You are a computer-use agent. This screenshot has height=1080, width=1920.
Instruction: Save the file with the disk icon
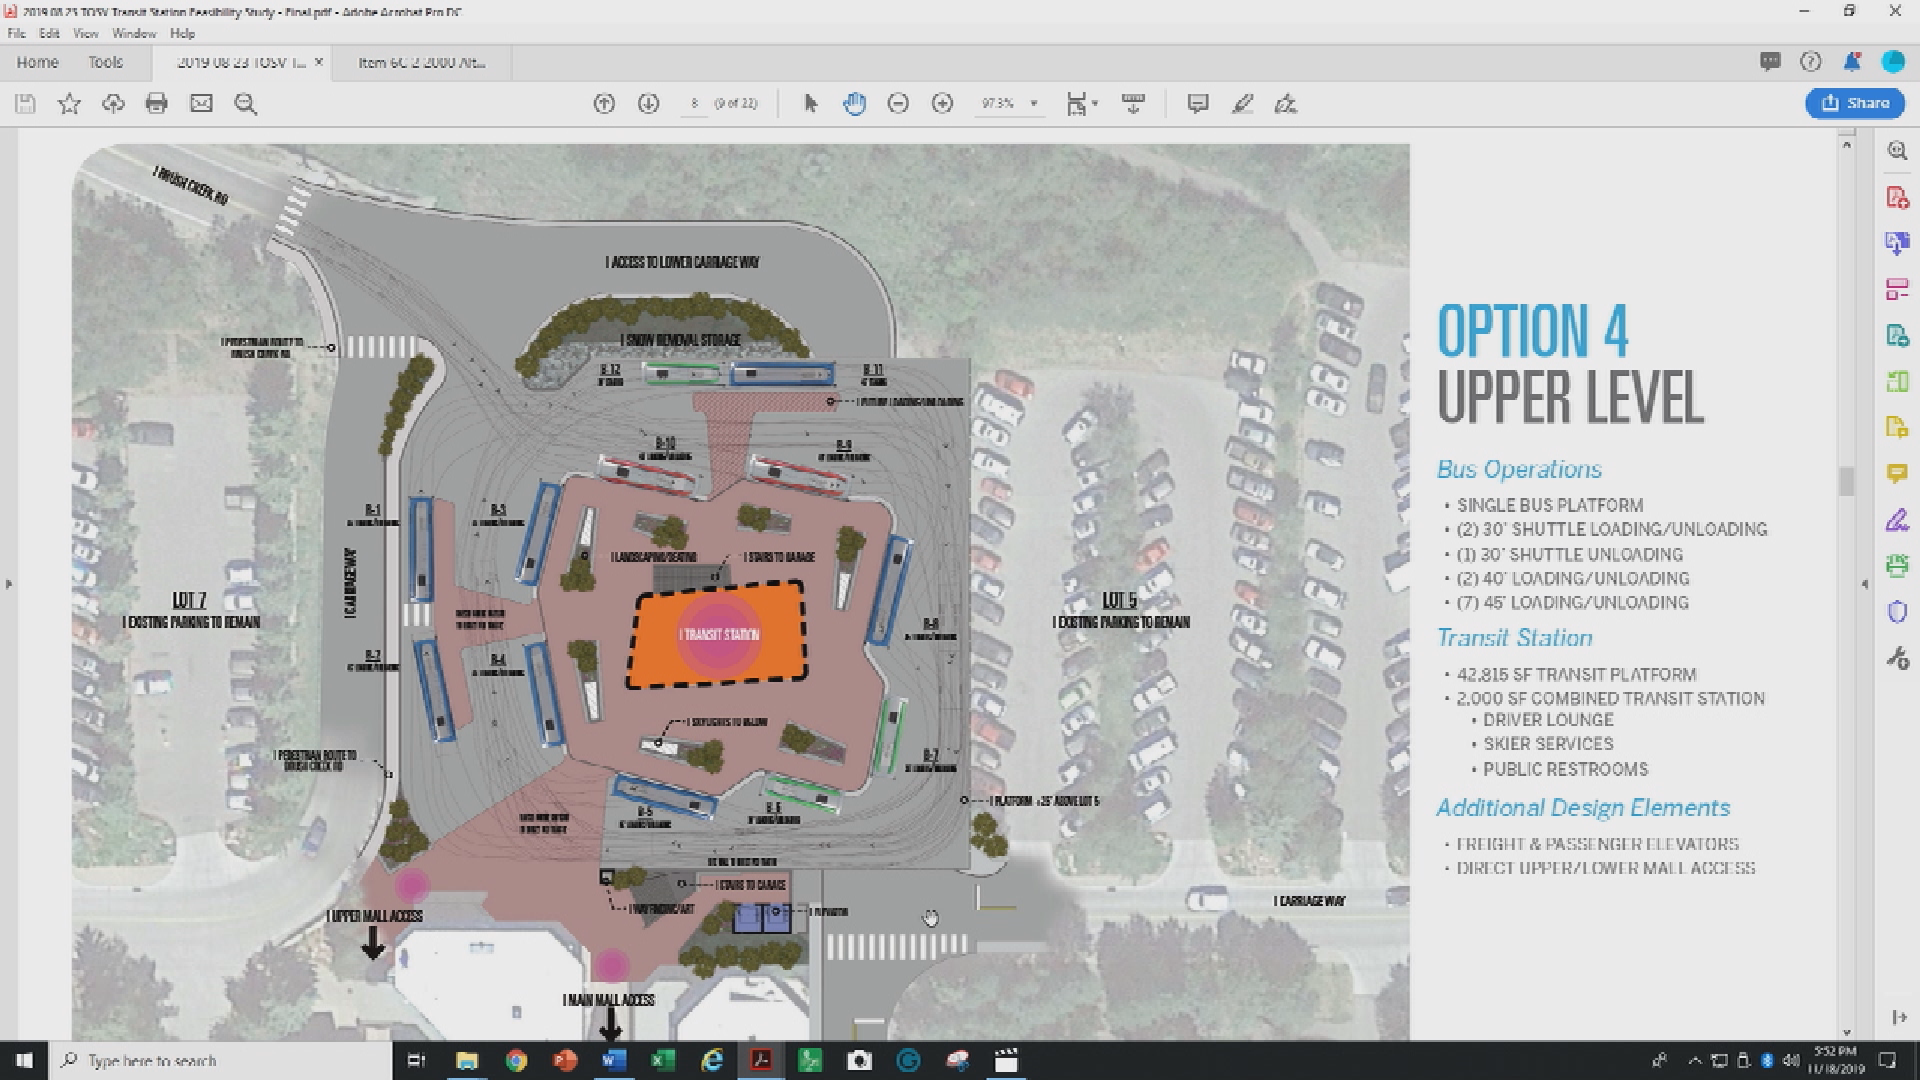click(x=24, y=103)
